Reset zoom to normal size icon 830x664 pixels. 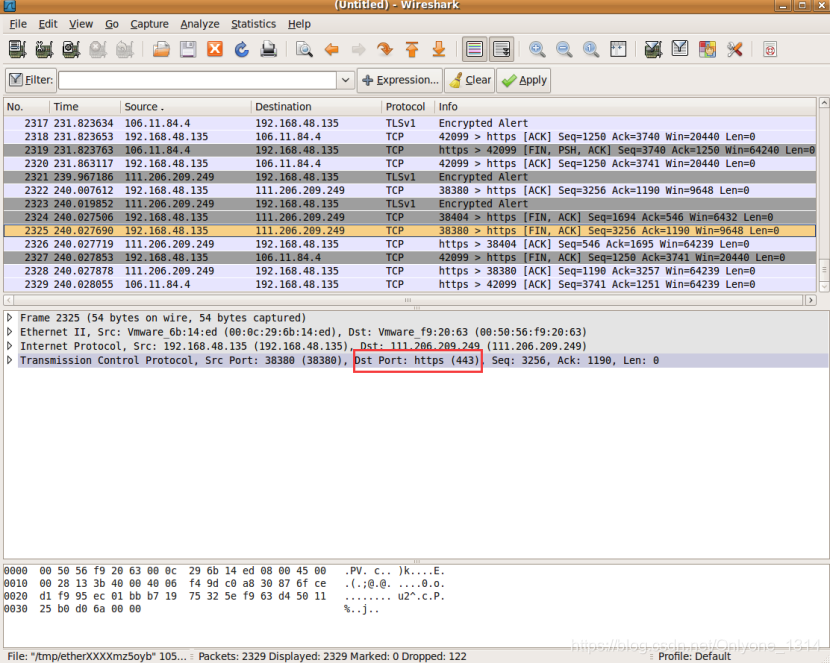(x=591, y=49)
